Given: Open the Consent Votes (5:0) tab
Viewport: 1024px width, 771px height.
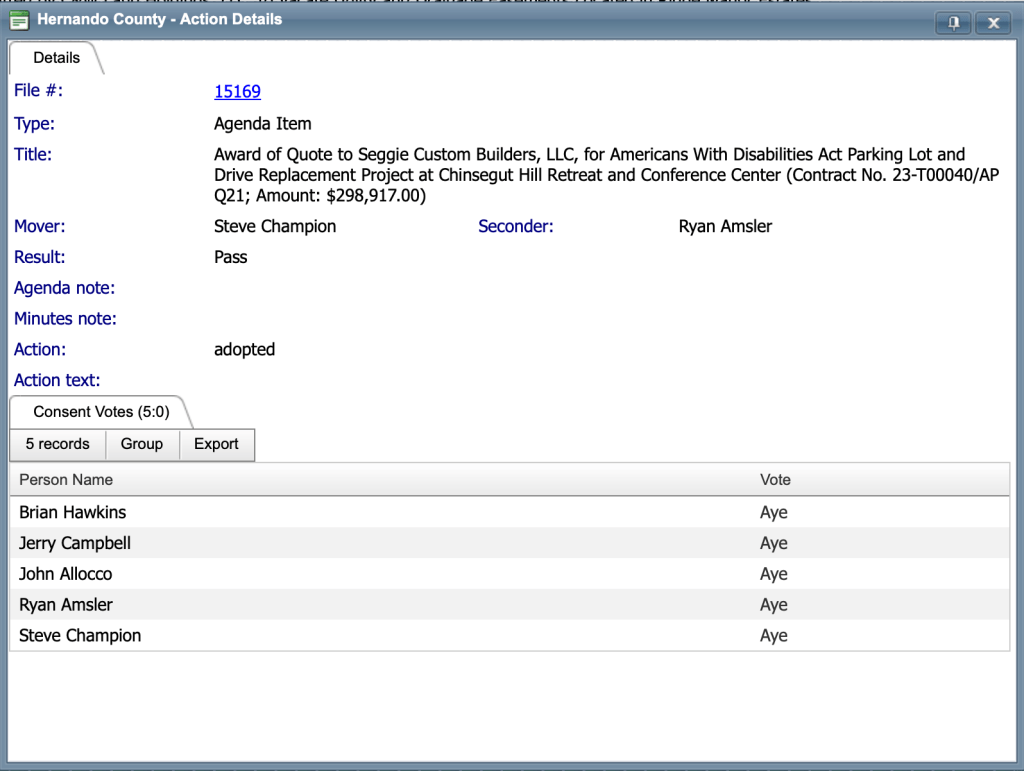Looking at the screenshot, I should pos(101,412).
